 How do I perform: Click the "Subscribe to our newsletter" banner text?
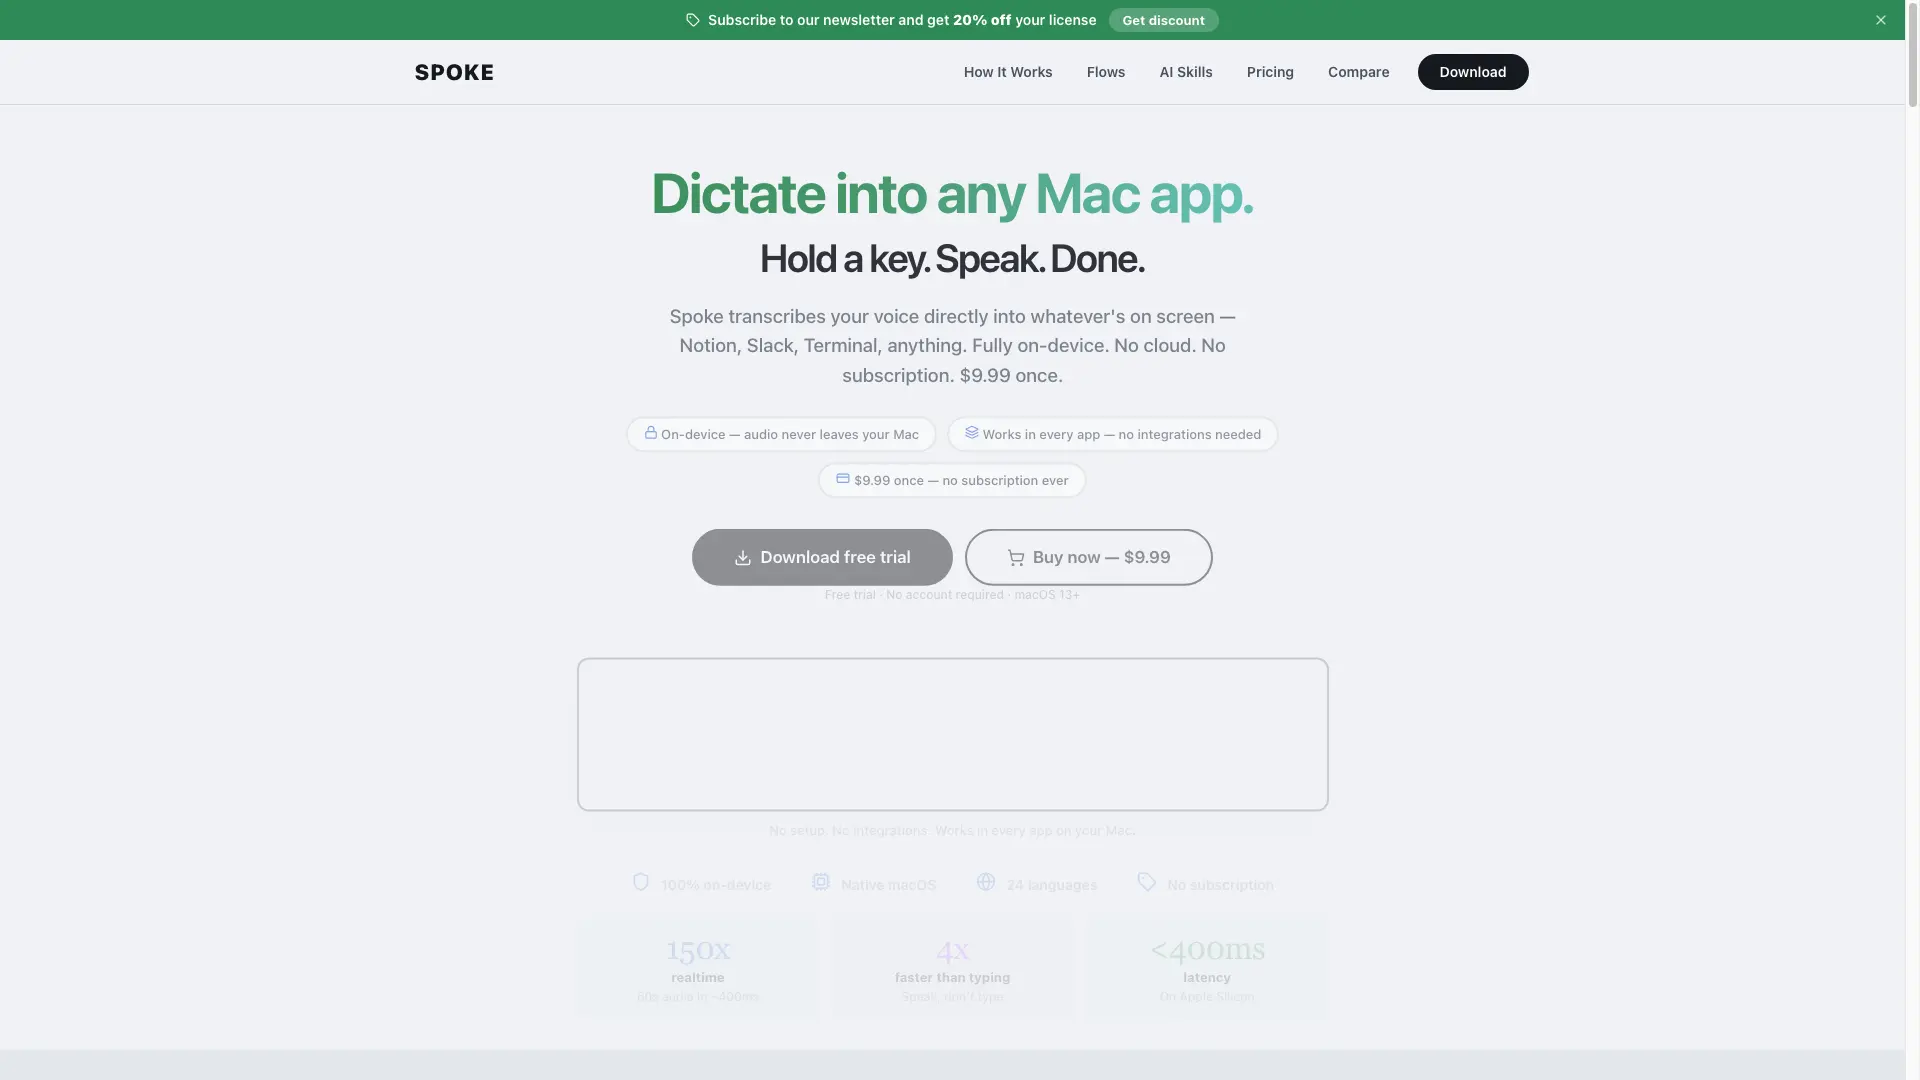click(902, 20)
